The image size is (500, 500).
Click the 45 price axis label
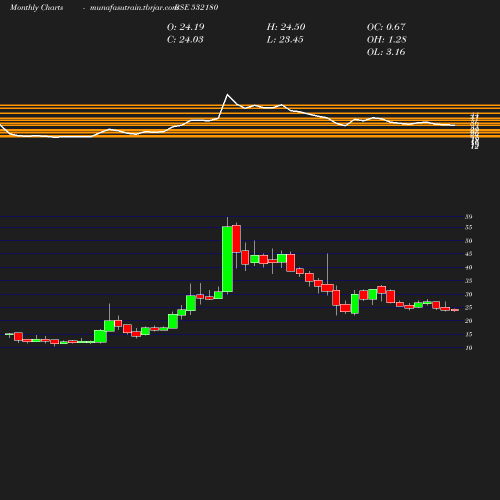pyautogui.click(x=469, y=254)
